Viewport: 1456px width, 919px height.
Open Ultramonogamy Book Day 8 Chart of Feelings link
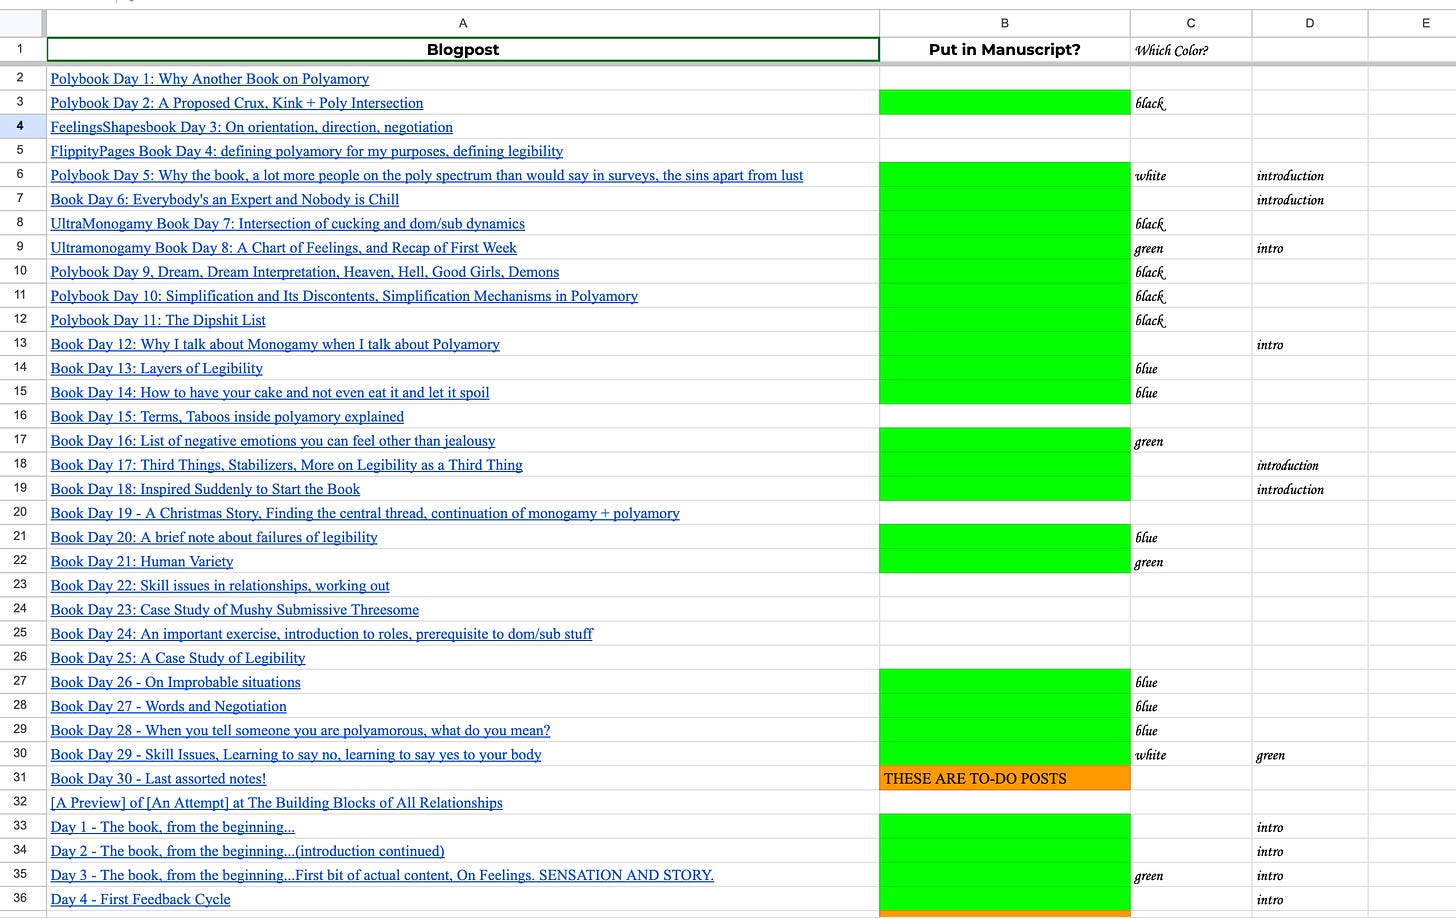coord(284,248)
